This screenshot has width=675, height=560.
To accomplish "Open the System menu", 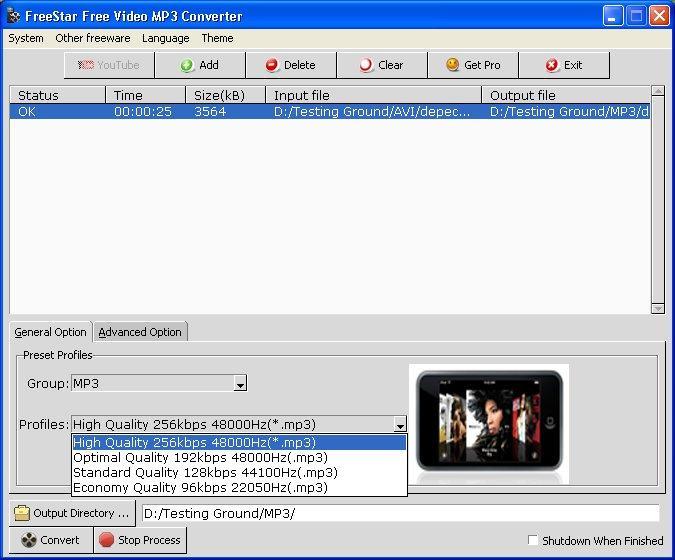I will (26, 38).
